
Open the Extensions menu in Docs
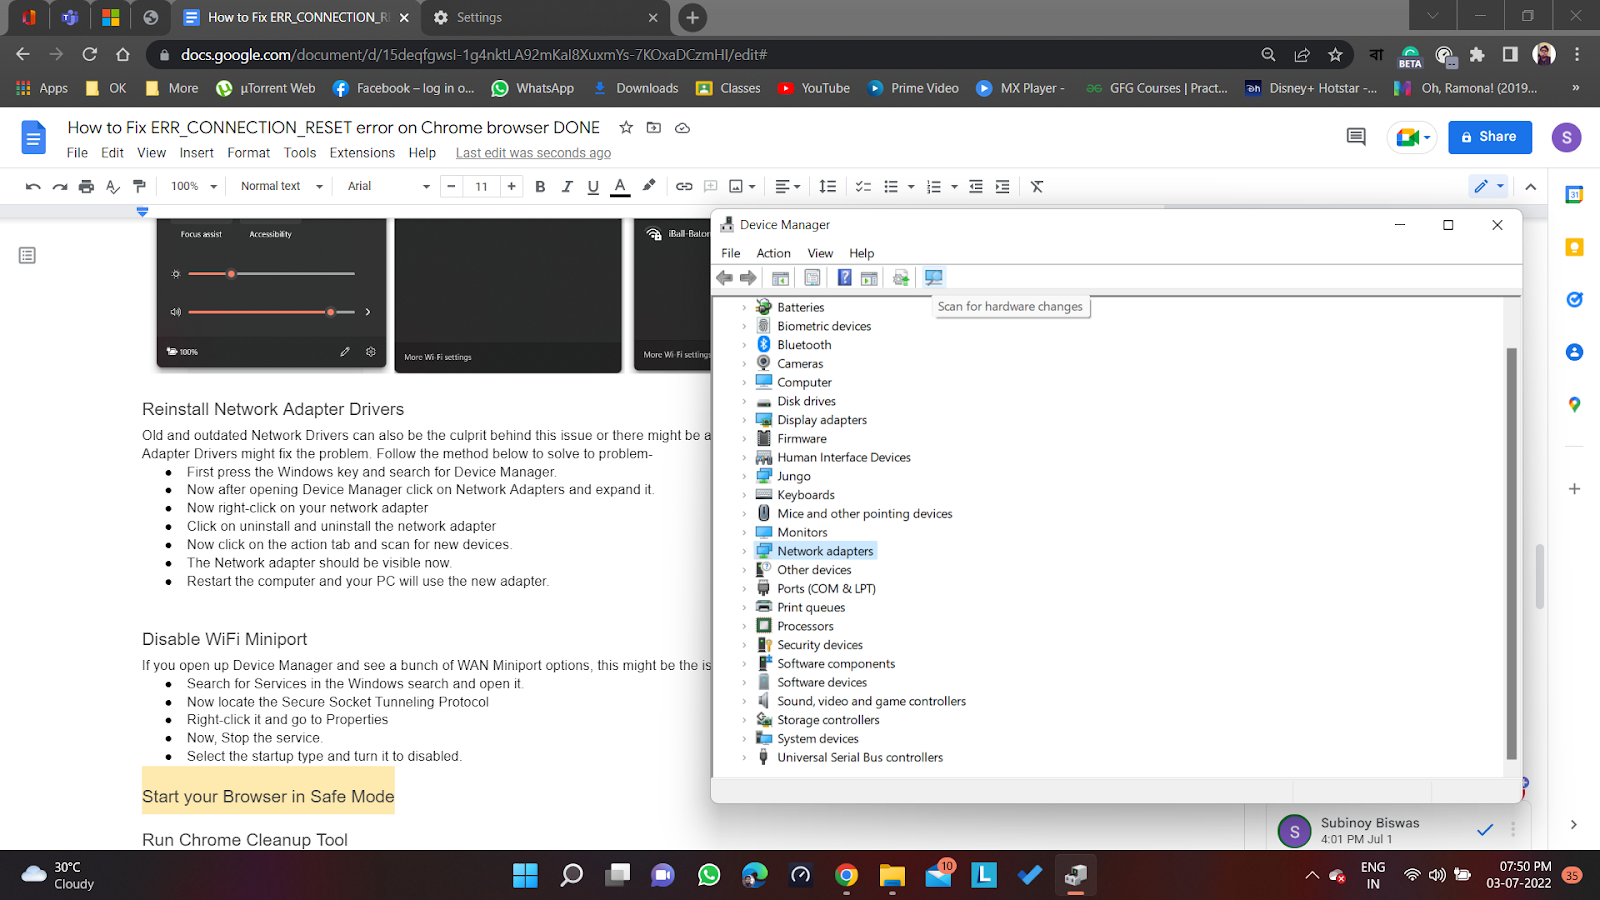click(362, 153)
